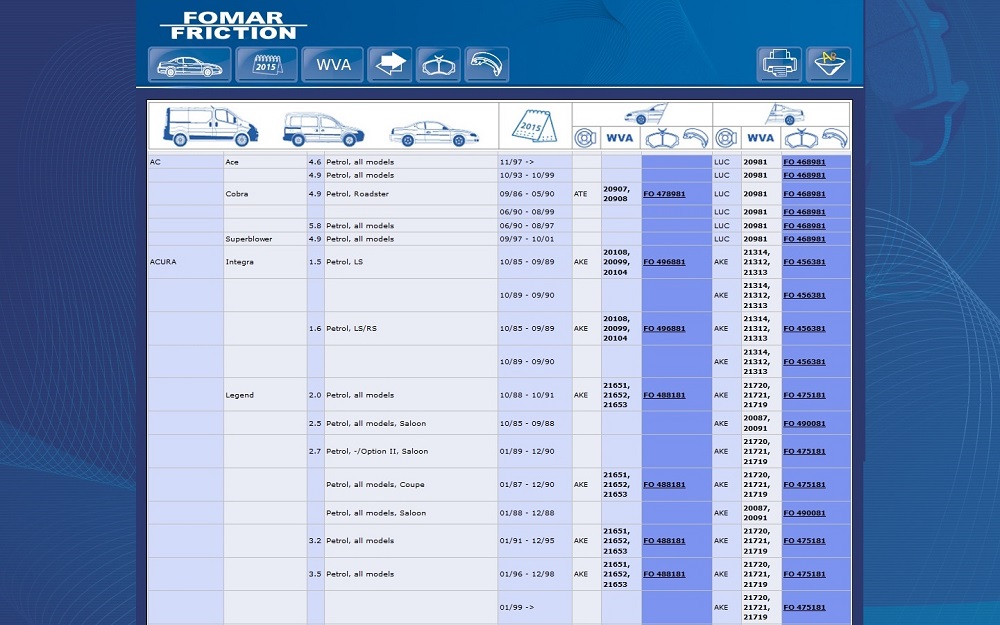Click the date range '09/86 - 05/90'

click(527, 194)
